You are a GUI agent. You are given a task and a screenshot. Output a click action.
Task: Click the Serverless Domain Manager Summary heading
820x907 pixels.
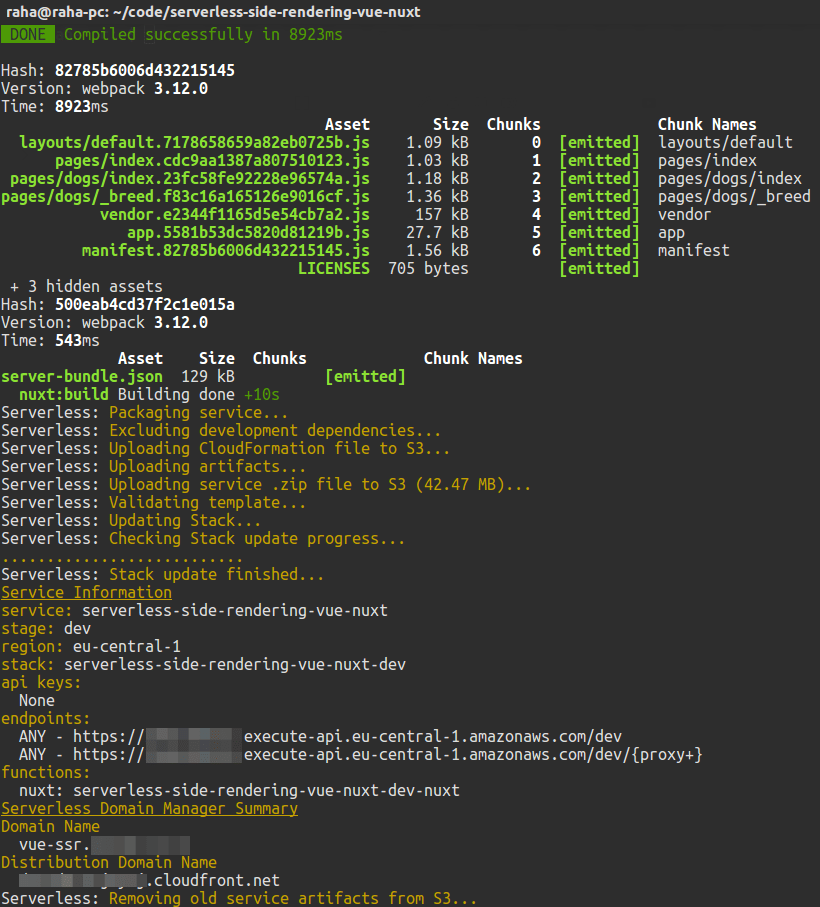click(149, 808)
